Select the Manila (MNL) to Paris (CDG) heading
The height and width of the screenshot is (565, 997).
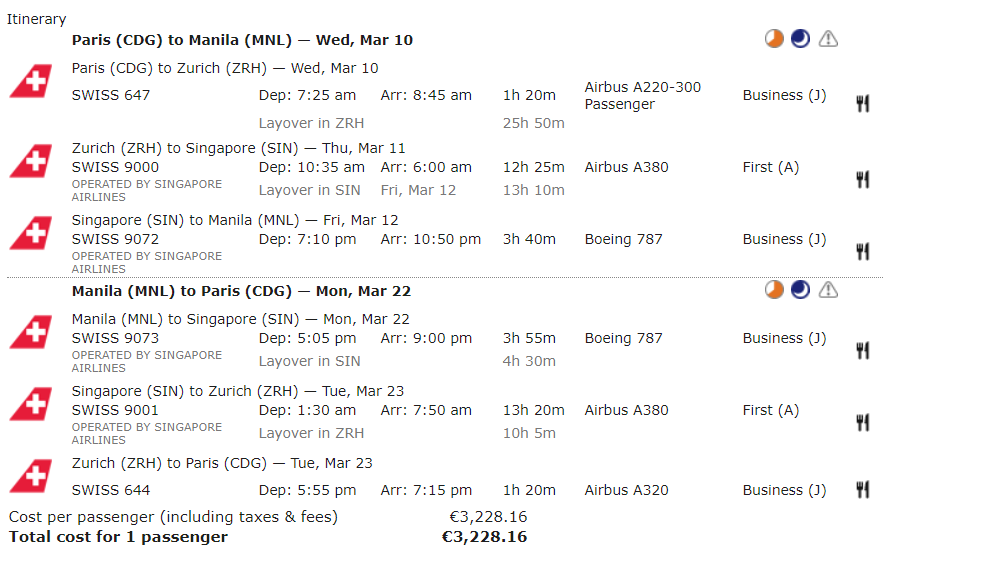[x=241, y=291]
